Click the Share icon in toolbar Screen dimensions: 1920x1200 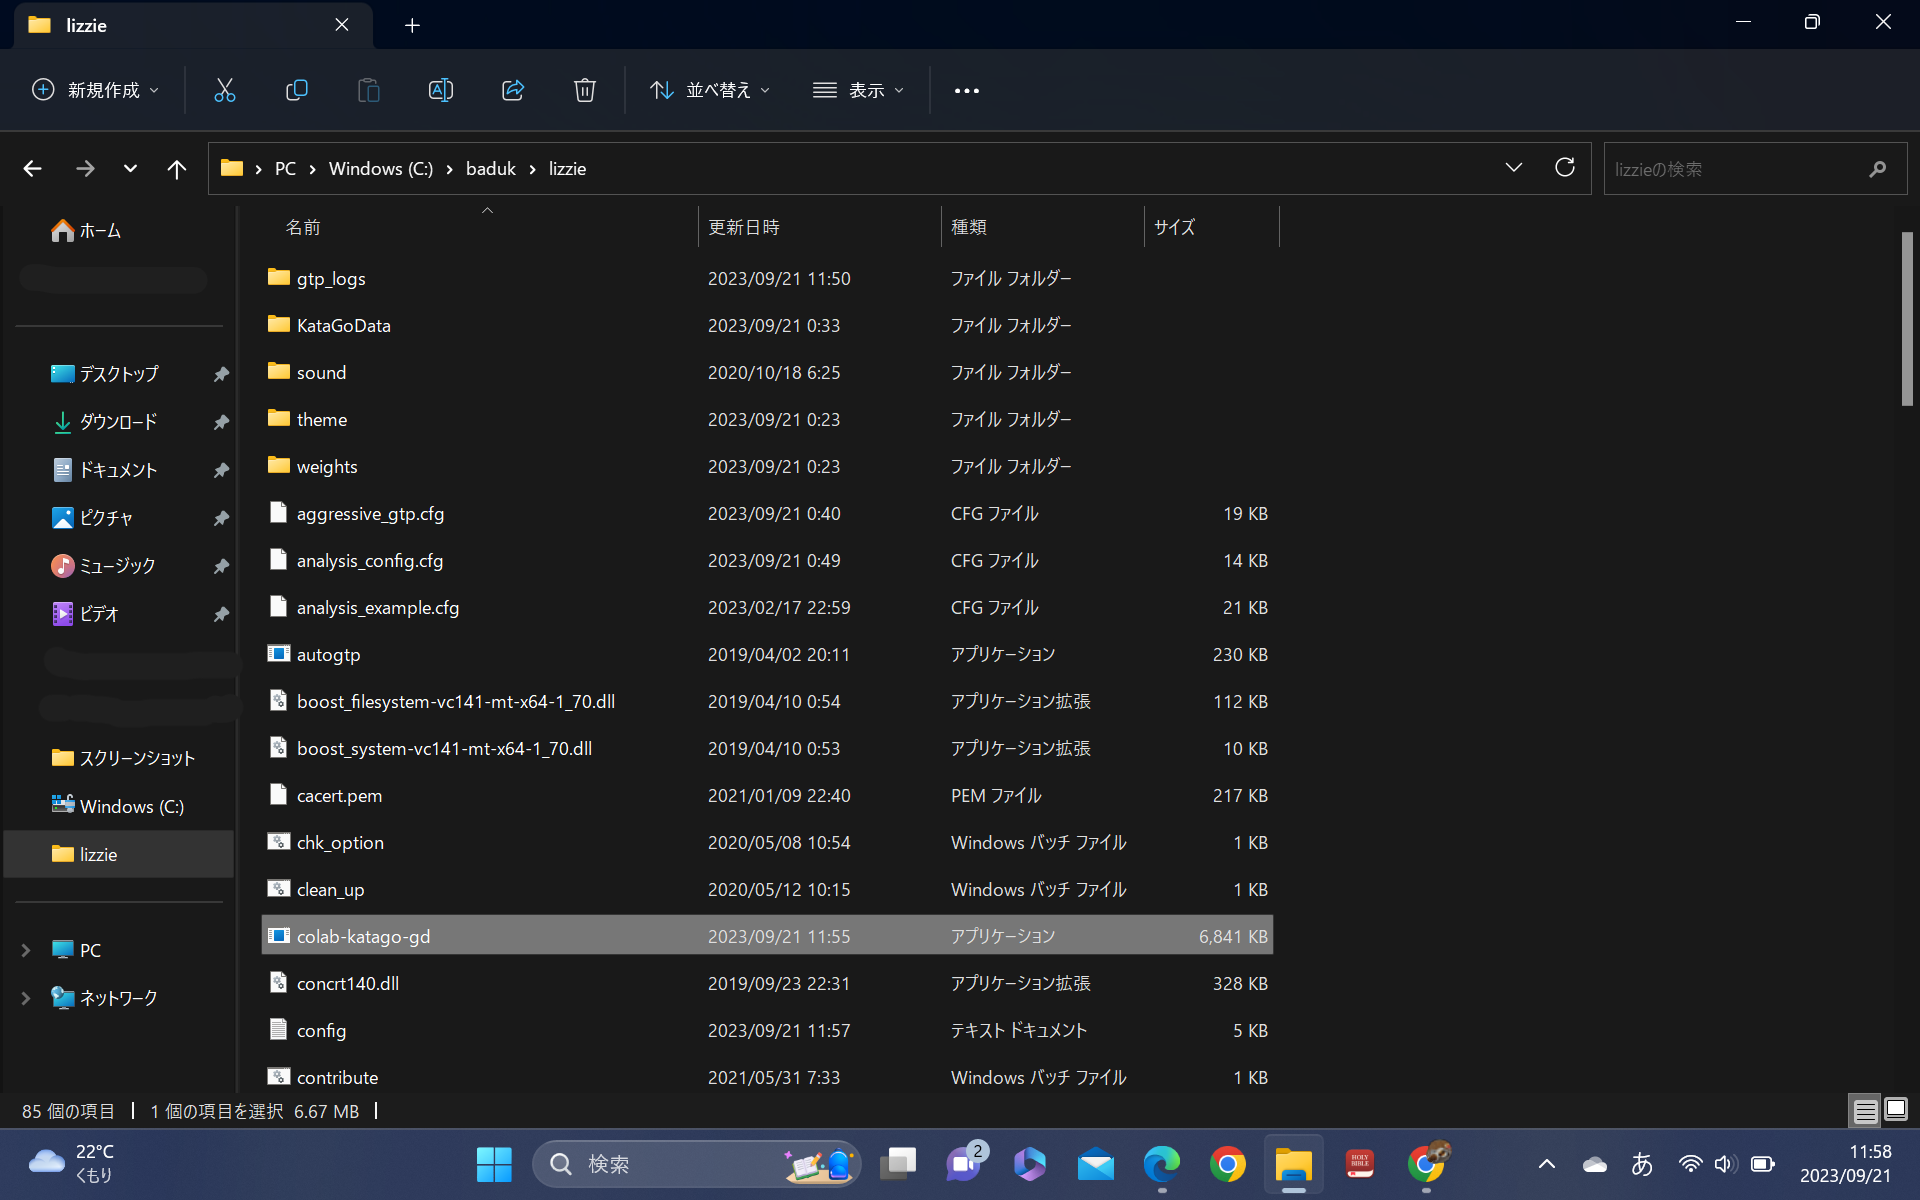[x=513, y=90]
